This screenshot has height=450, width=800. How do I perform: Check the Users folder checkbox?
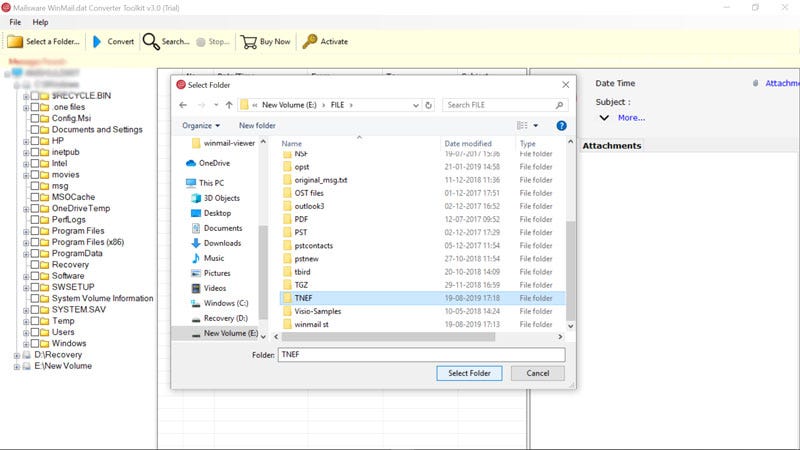(35, 332)
